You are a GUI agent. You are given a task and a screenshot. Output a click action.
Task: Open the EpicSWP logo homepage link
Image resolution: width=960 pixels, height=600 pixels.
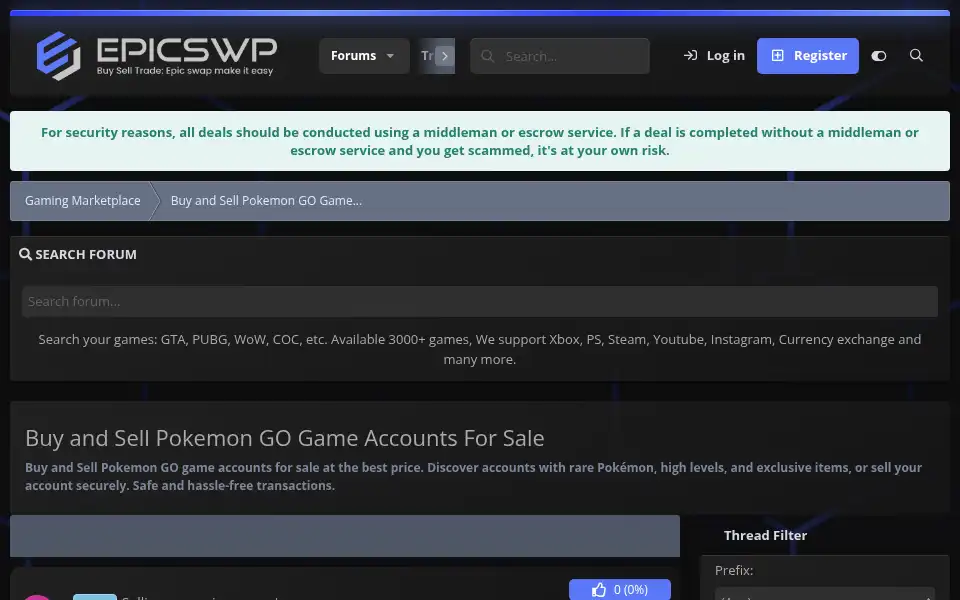(157, 56)
